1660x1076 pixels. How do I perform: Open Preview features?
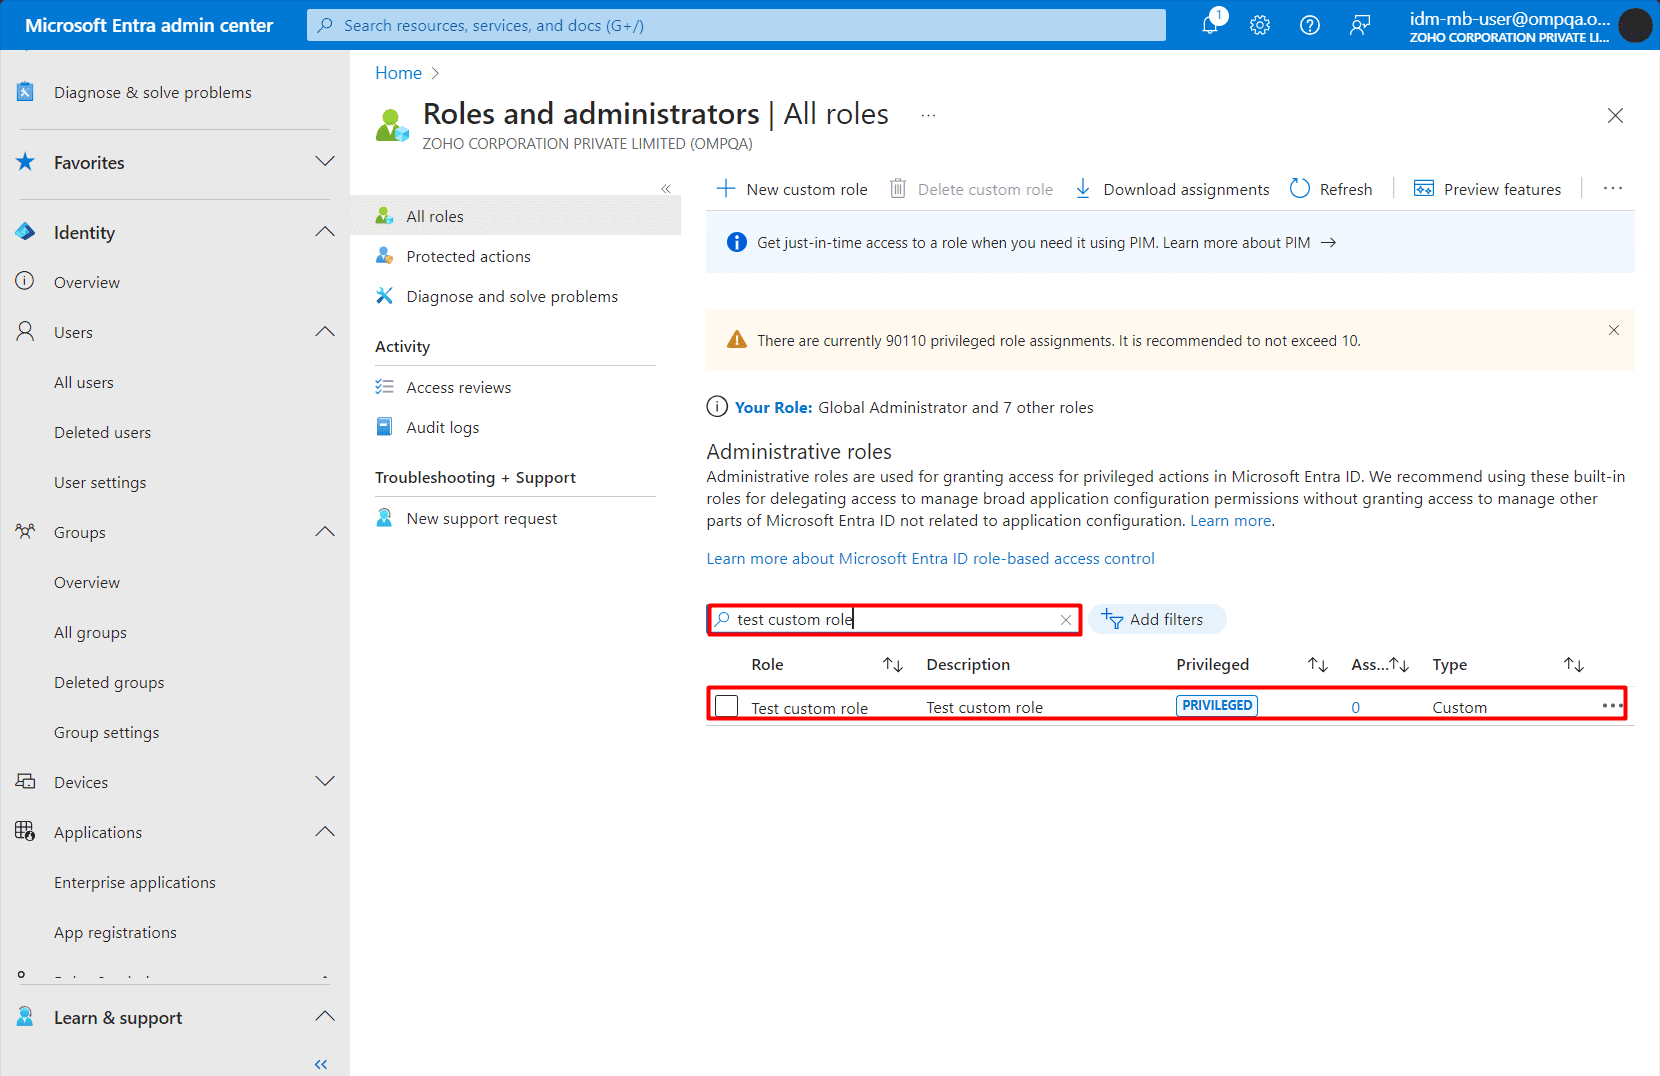coord(1487,188)
